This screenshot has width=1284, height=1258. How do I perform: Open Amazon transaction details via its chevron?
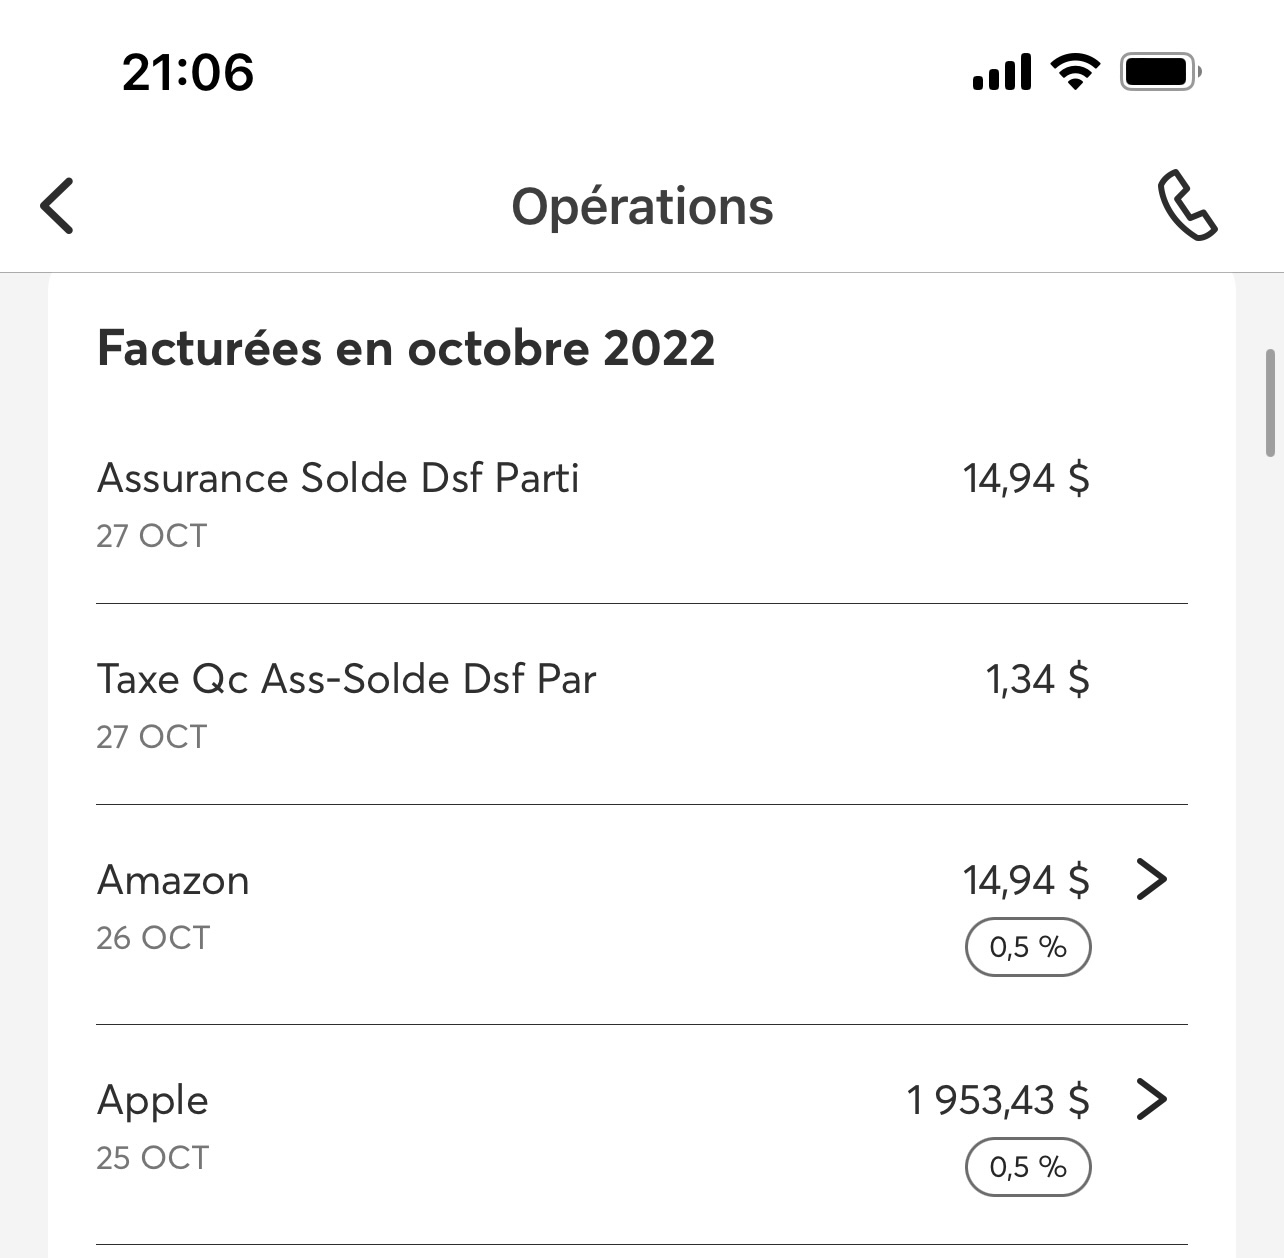click(x=1152, y=880)
